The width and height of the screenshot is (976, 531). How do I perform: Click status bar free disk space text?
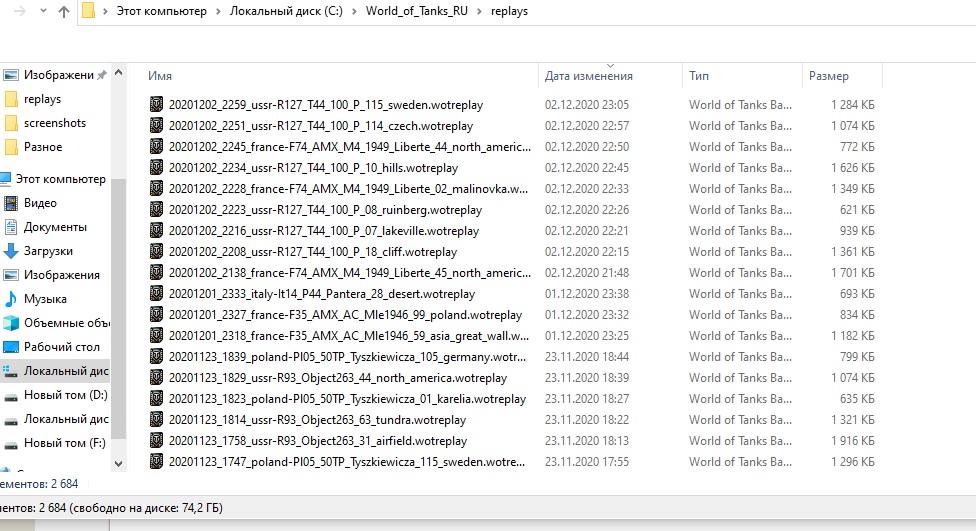point(146,508)
